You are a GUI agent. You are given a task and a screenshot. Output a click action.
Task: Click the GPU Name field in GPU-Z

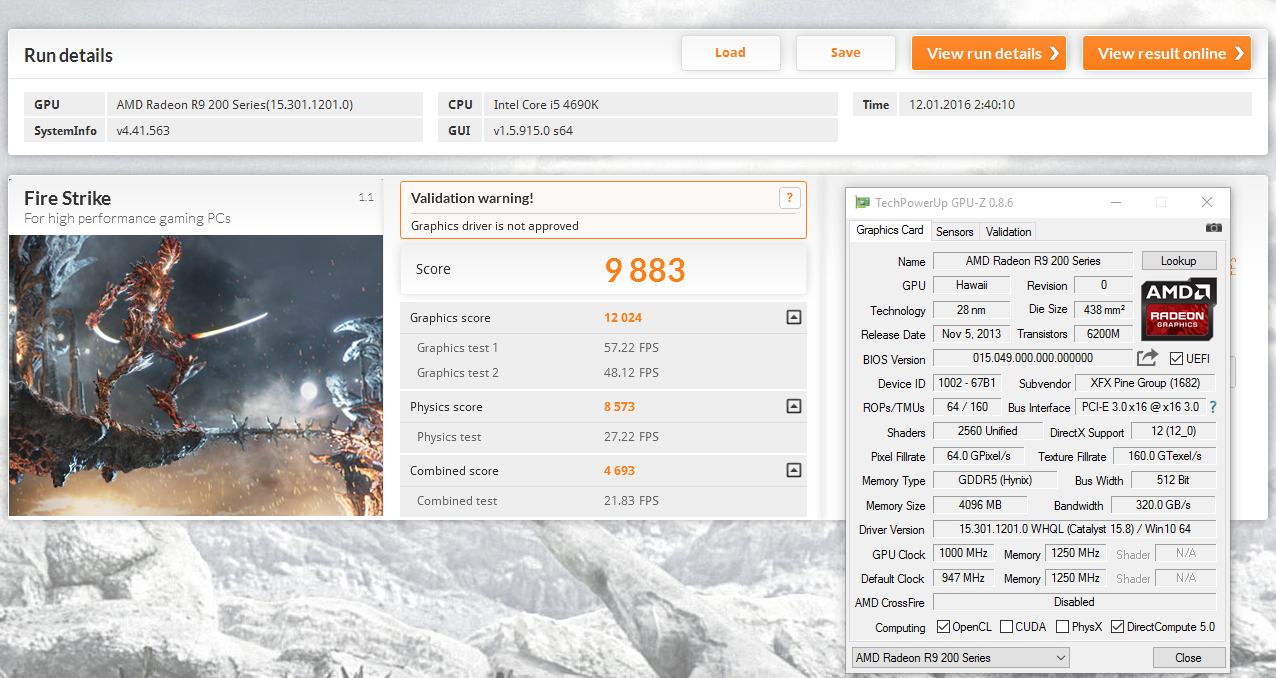point(1033,260)
